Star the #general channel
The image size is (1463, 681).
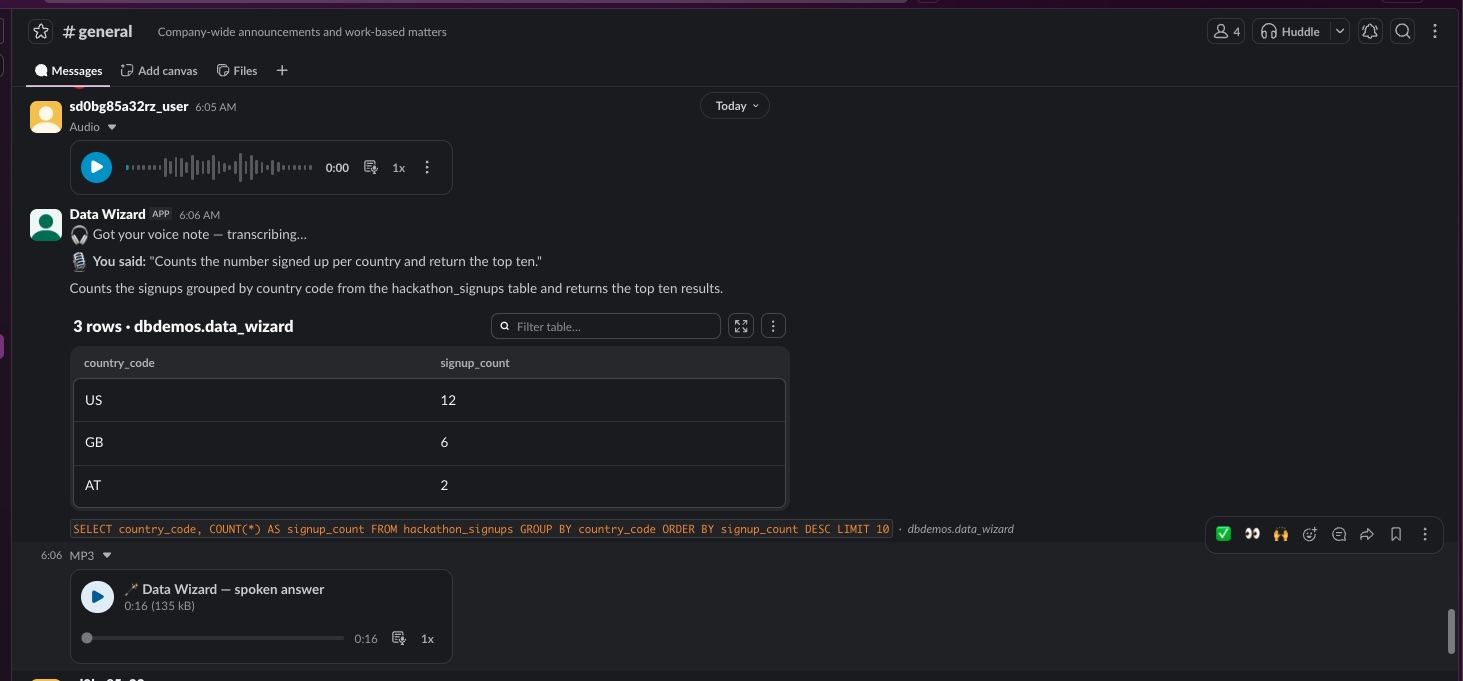[41, 32]
